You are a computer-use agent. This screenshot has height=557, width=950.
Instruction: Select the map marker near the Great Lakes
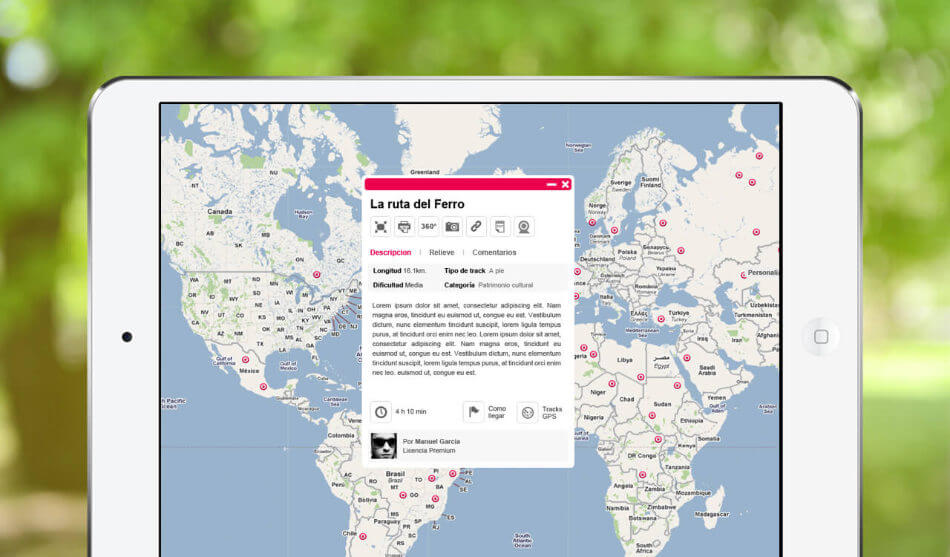coord(316,274)
